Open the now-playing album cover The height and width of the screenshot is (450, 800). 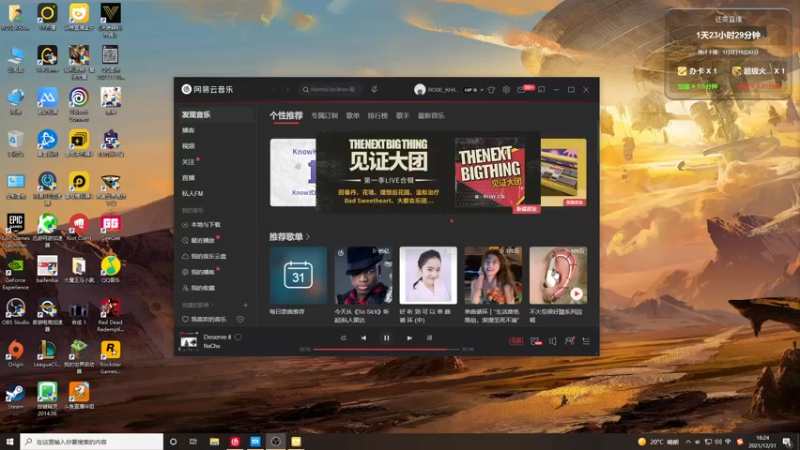click(188, 341)
